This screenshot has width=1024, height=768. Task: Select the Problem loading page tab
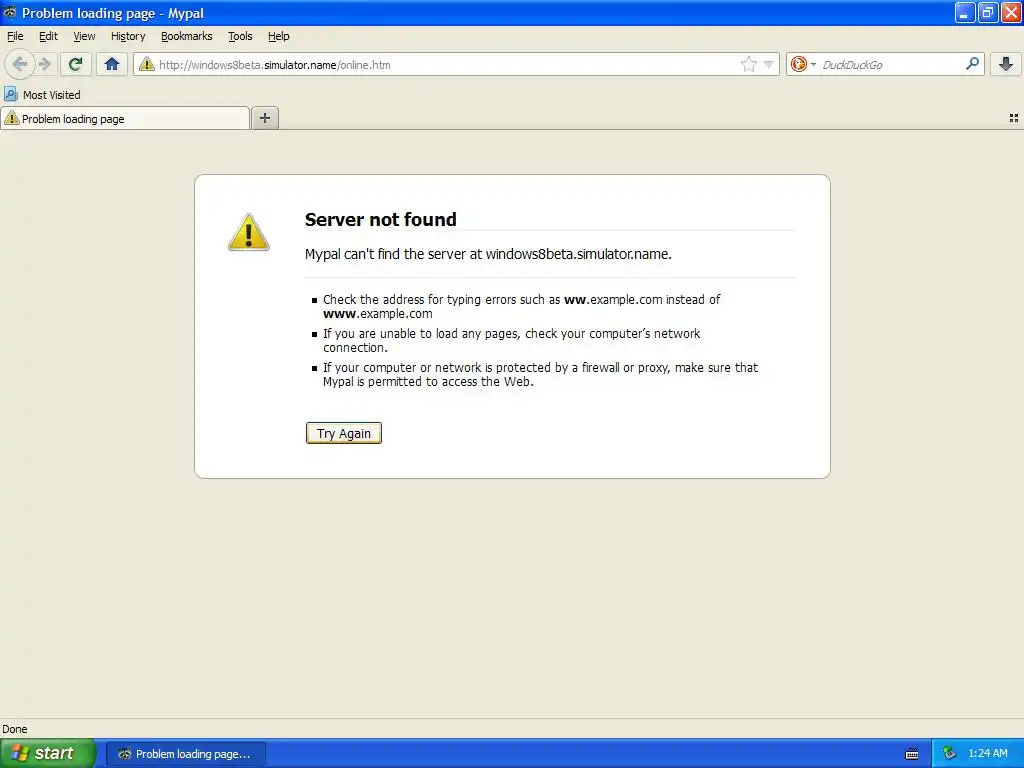pyautogui.click(x=125, y=118)
